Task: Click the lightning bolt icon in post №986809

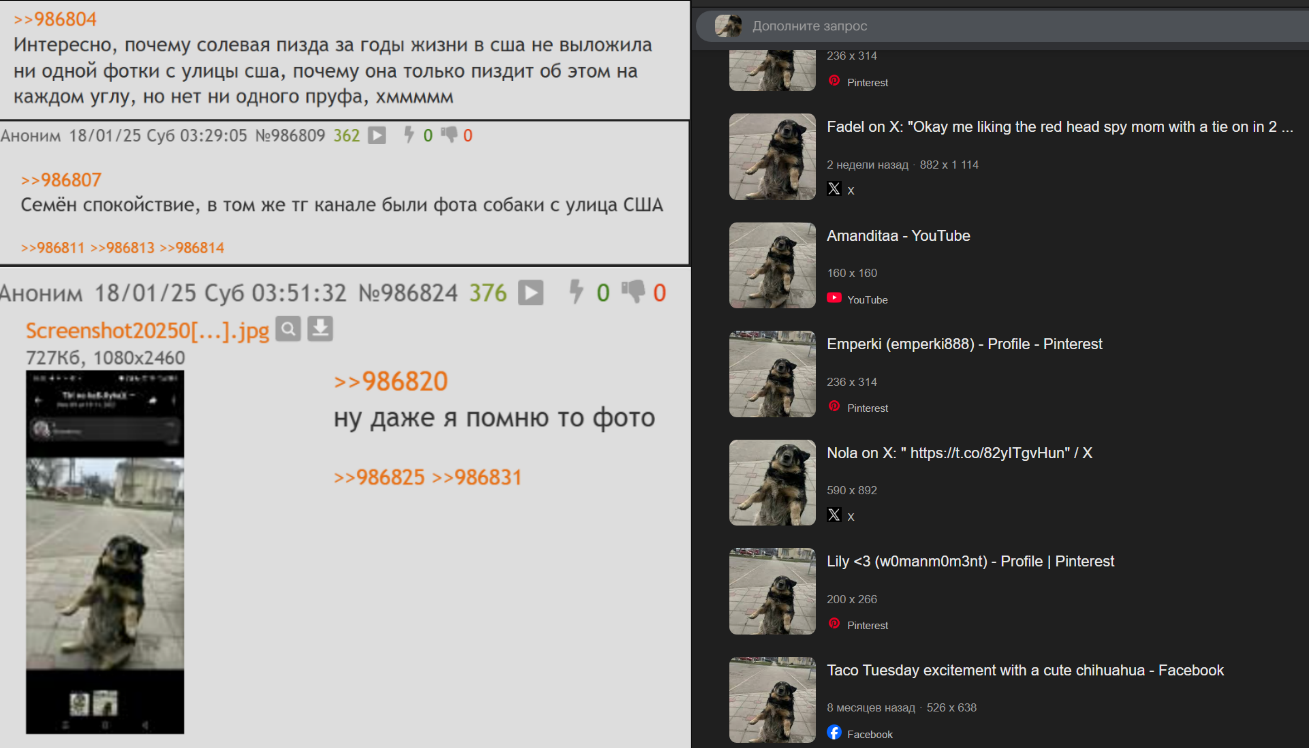Action: [x=408, y=135]
